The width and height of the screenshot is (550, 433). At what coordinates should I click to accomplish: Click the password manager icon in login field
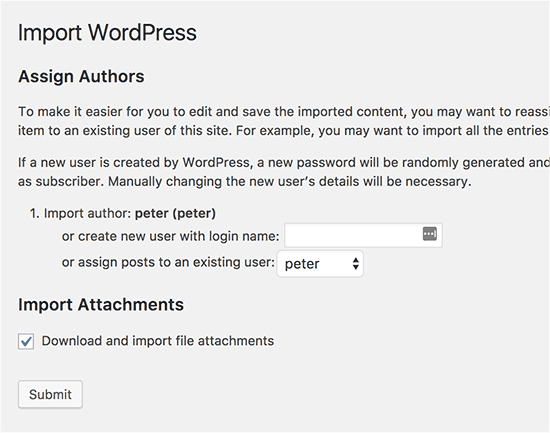pos(430,234)
